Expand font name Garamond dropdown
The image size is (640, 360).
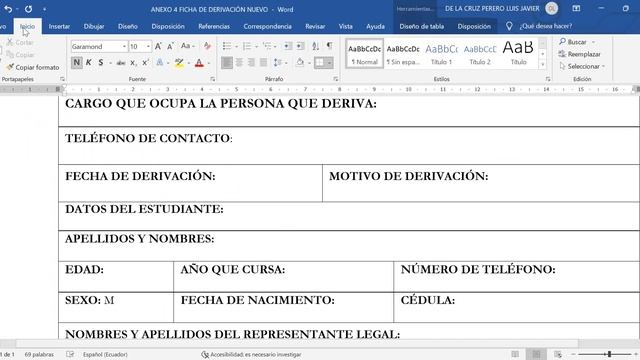tap(124, 47)
